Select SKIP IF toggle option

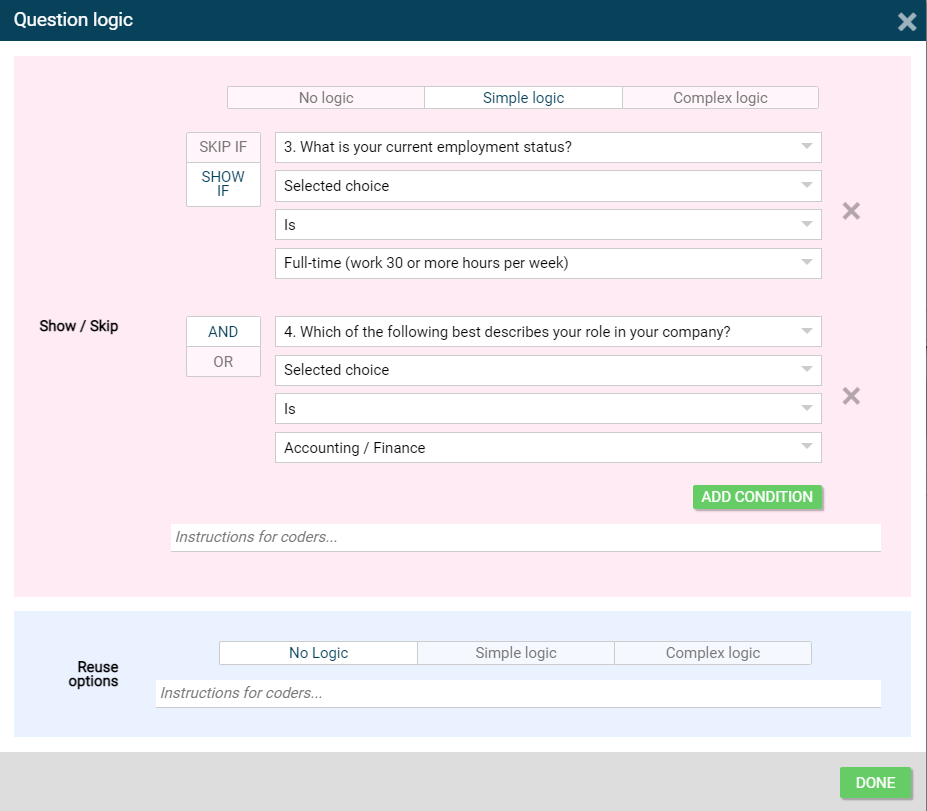coord(223,147)
